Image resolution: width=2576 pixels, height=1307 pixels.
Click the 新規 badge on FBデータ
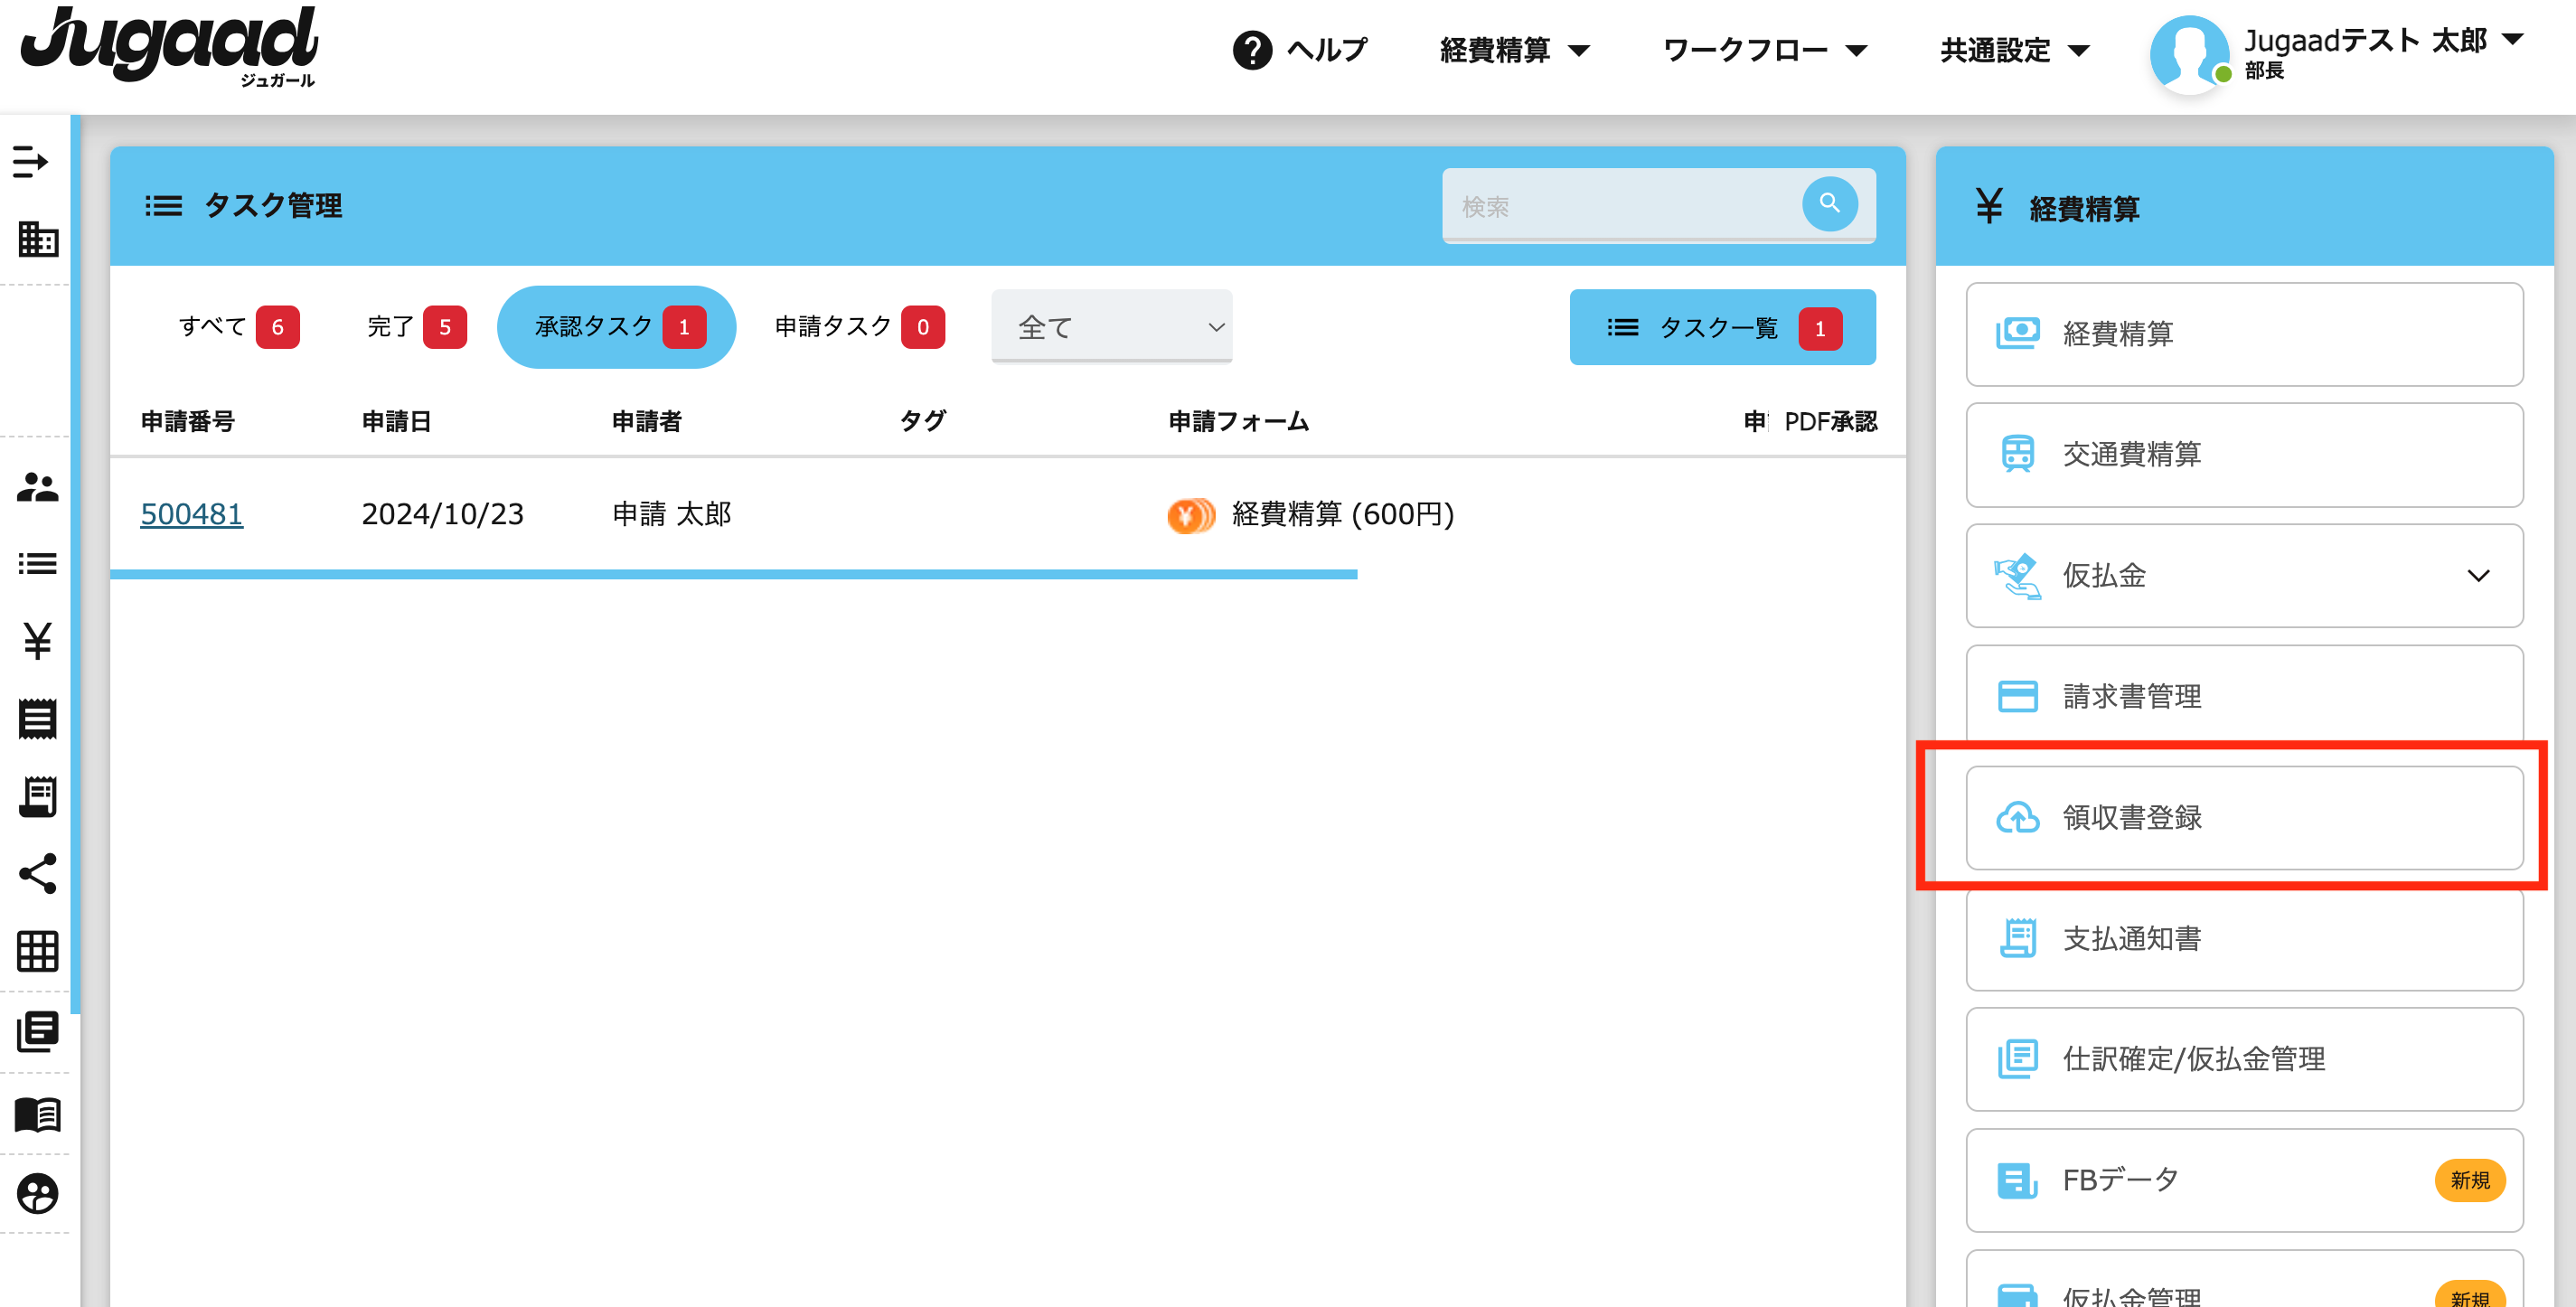(x=2469, y=1181)
